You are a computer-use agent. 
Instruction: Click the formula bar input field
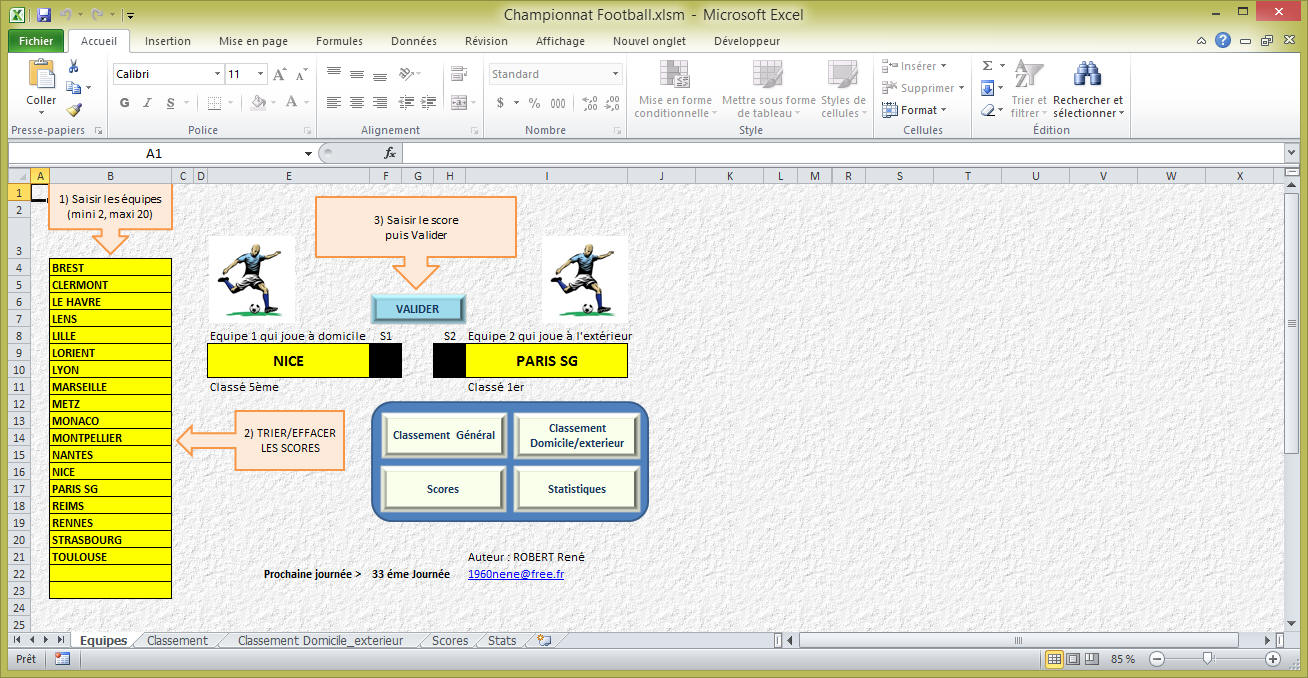[842, 153]
